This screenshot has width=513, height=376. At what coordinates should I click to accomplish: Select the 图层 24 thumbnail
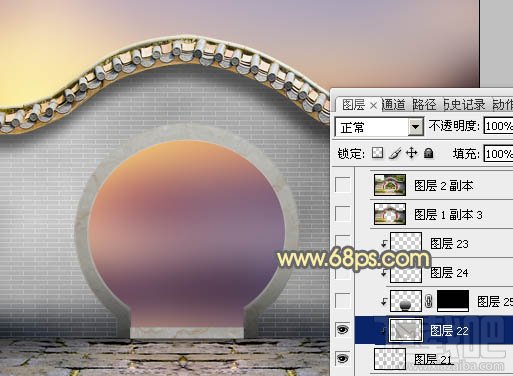(406, 273)
